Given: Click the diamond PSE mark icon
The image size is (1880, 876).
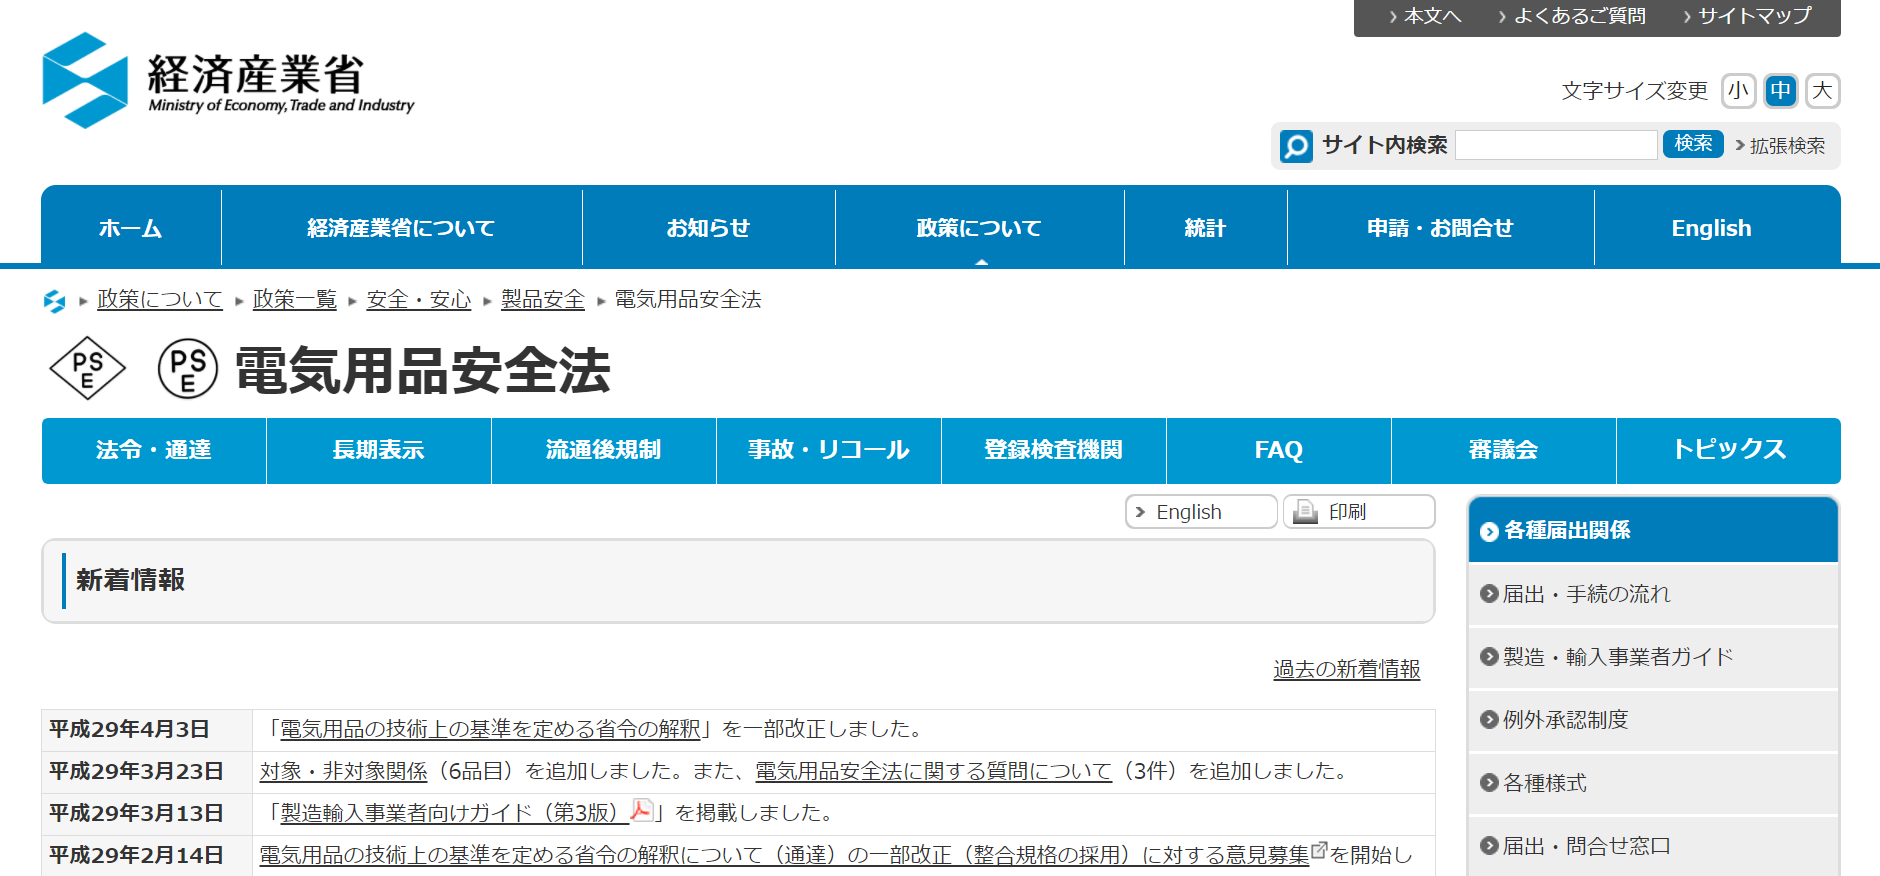Looking at the screenshot, I should tap(88, 369).
